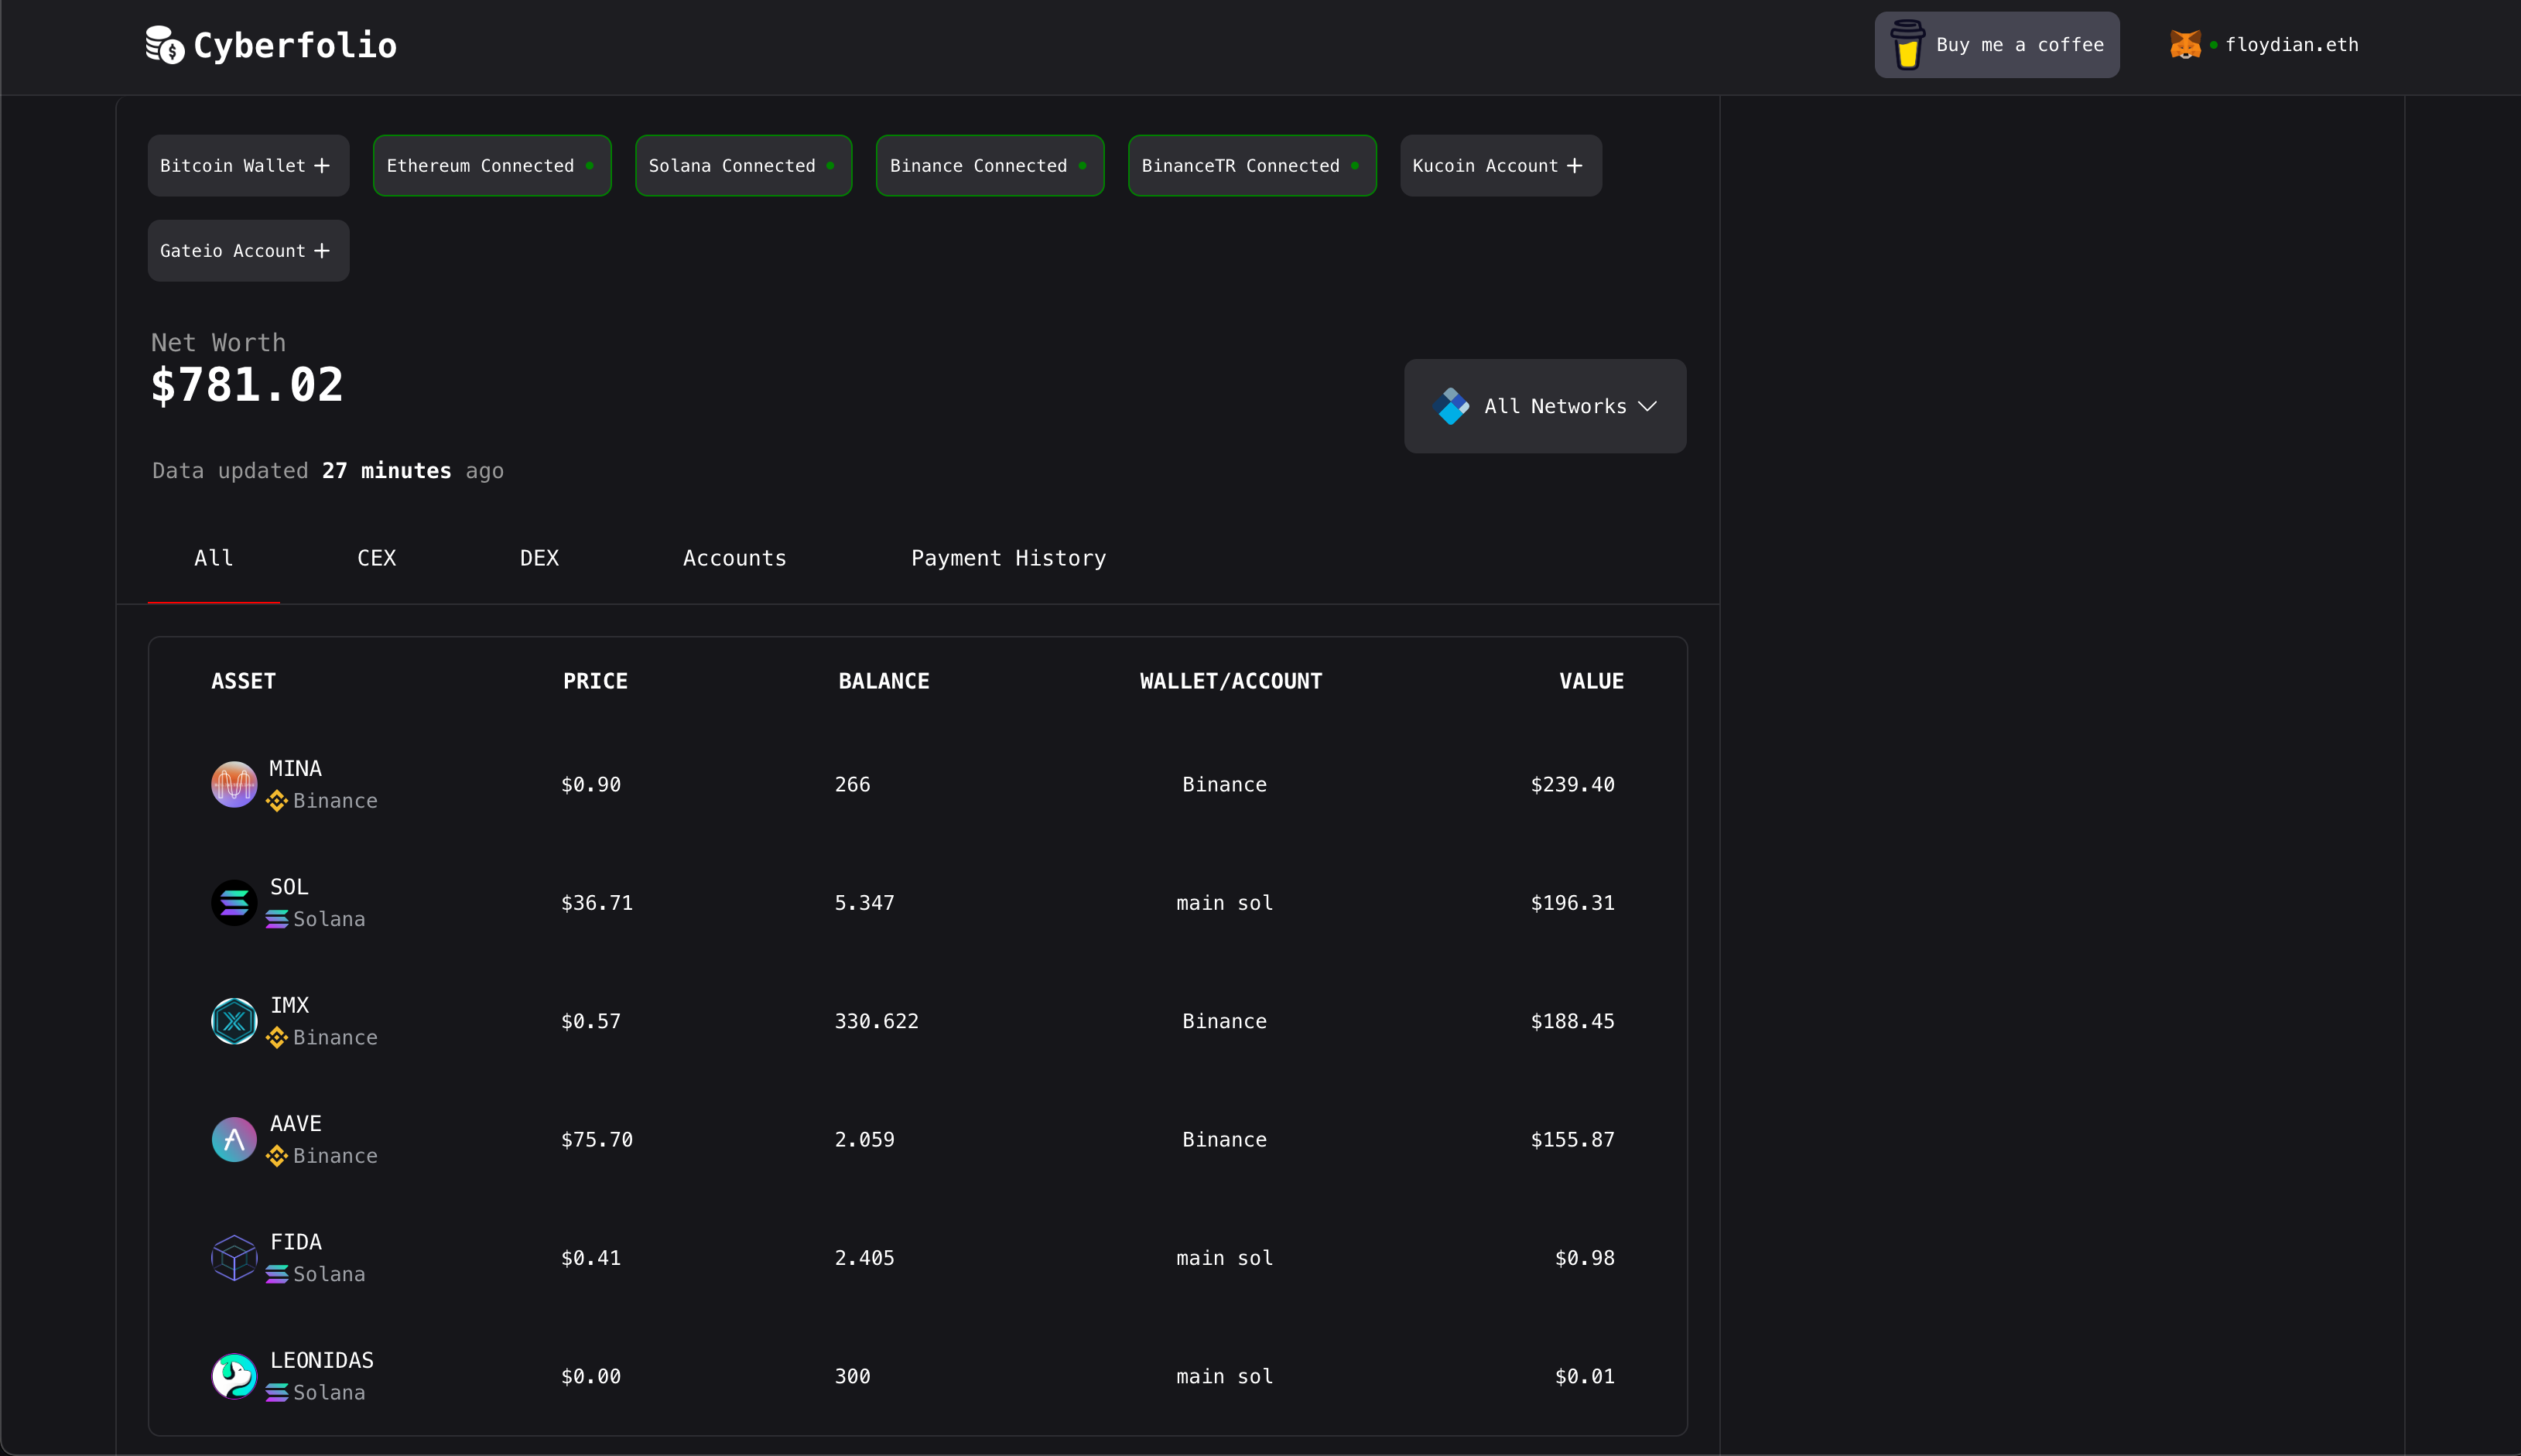Click the WALLET/ACCOUNT column header

point(1231,681)
